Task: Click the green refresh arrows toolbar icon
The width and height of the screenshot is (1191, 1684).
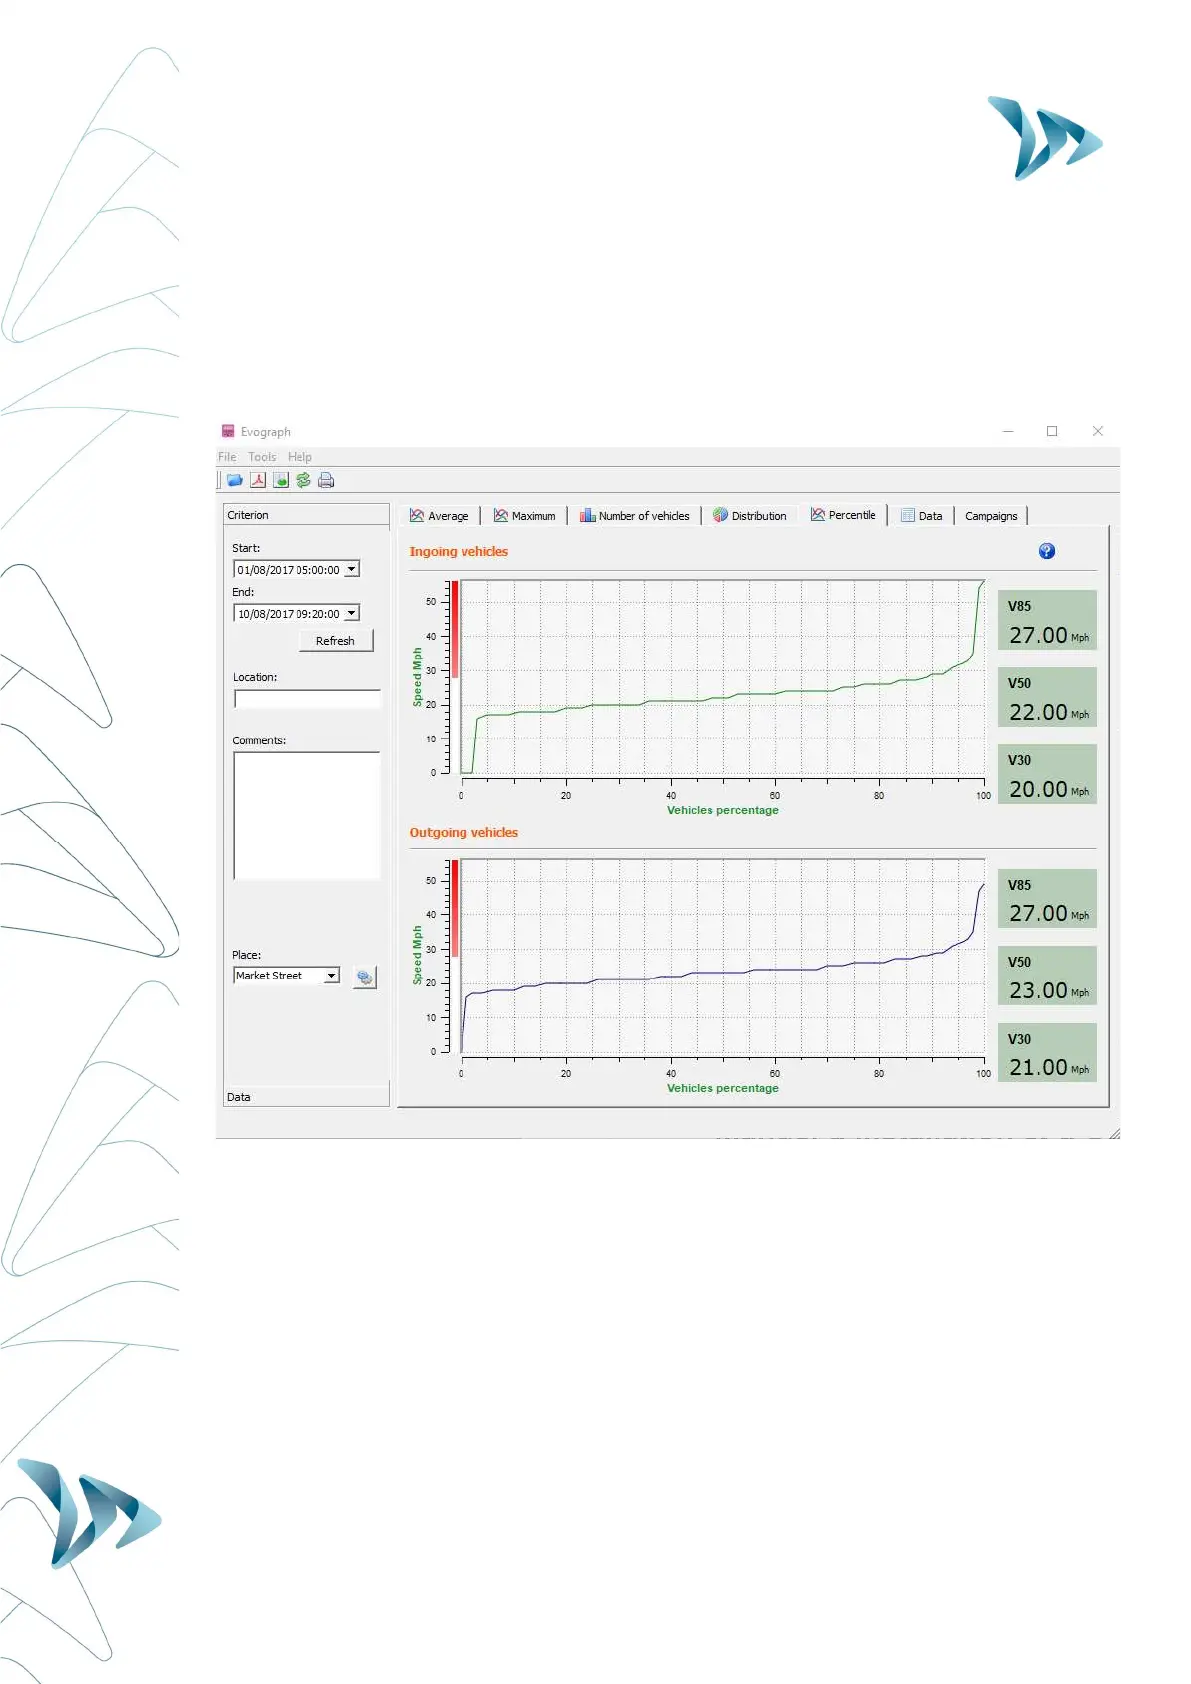Action: tap(303, 480)
